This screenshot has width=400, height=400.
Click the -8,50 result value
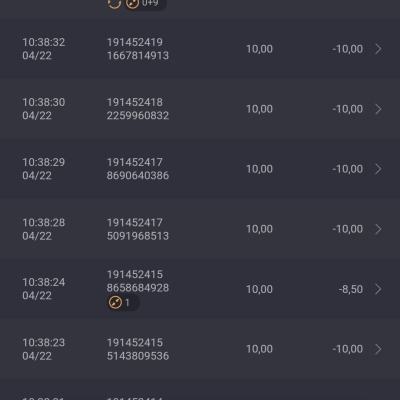click(x=351, y=289)
